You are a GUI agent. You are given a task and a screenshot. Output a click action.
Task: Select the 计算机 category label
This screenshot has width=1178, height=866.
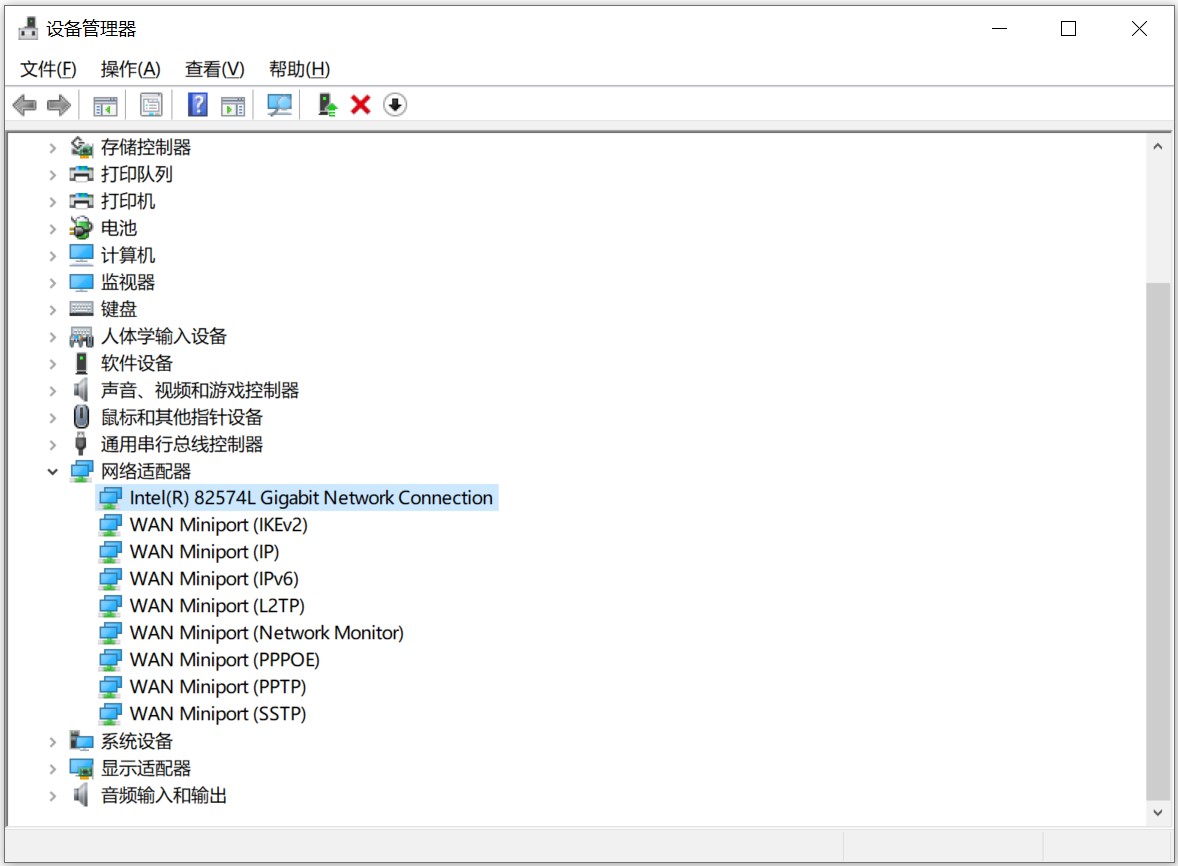(128, 255)
